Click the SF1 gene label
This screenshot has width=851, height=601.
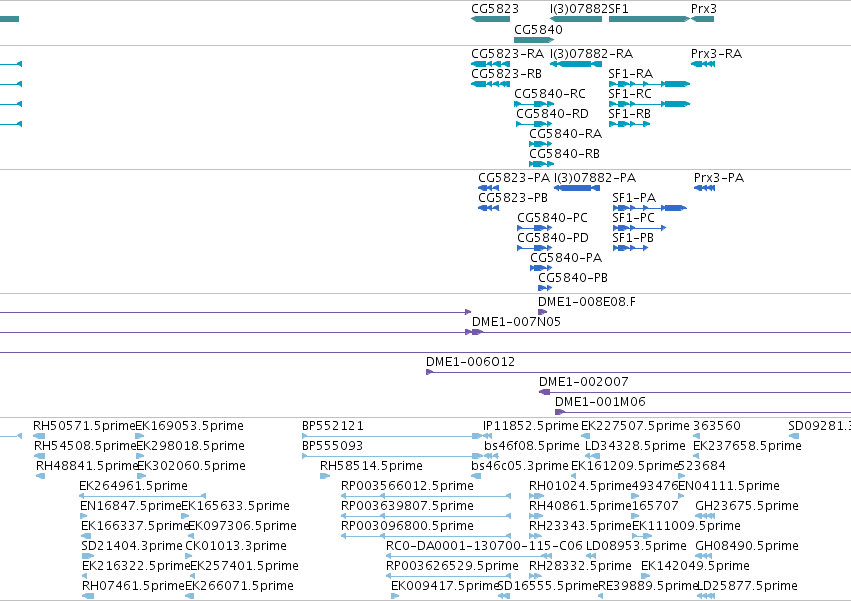(x=618, y=9)
